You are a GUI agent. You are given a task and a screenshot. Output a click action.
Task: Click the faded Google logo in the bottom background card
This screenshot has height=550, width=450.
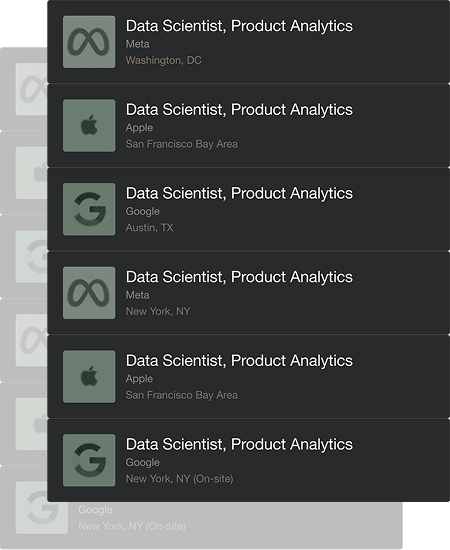click(x=42, y=508)
